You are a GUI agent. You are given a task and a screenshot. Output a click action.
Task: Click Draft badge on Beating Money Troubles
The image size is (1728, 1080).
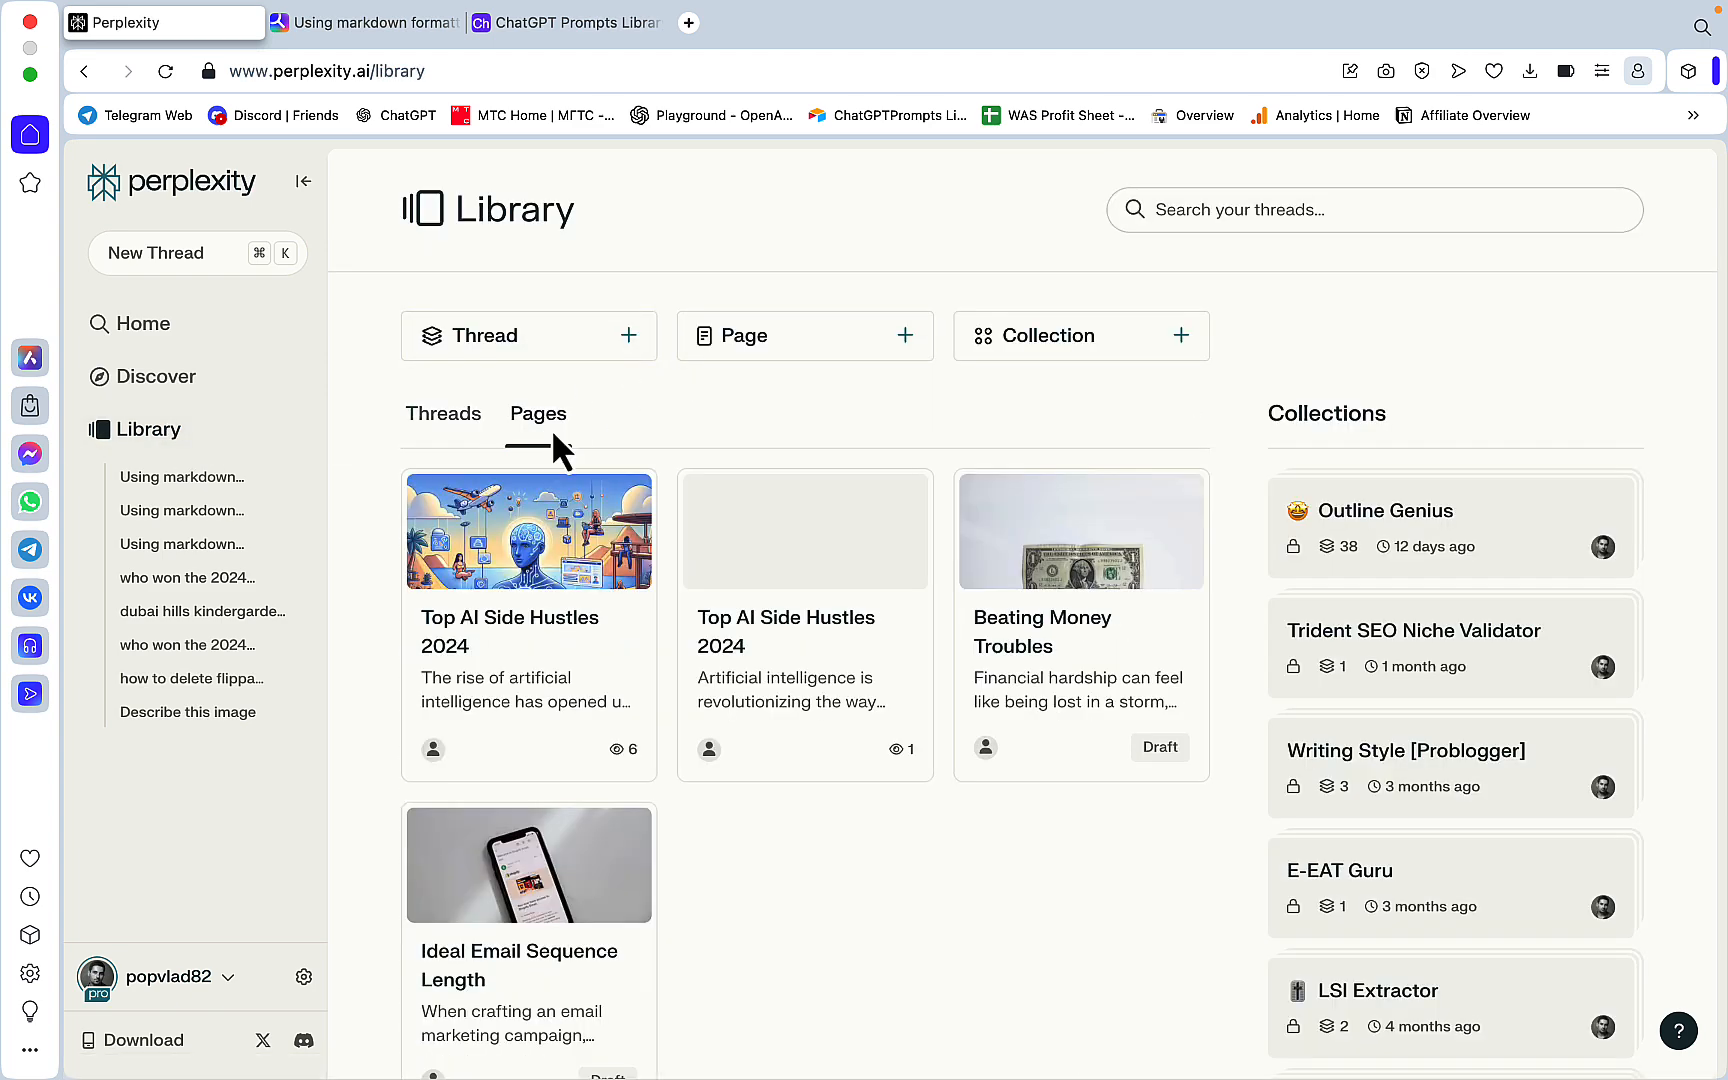tap(1160, 747)
